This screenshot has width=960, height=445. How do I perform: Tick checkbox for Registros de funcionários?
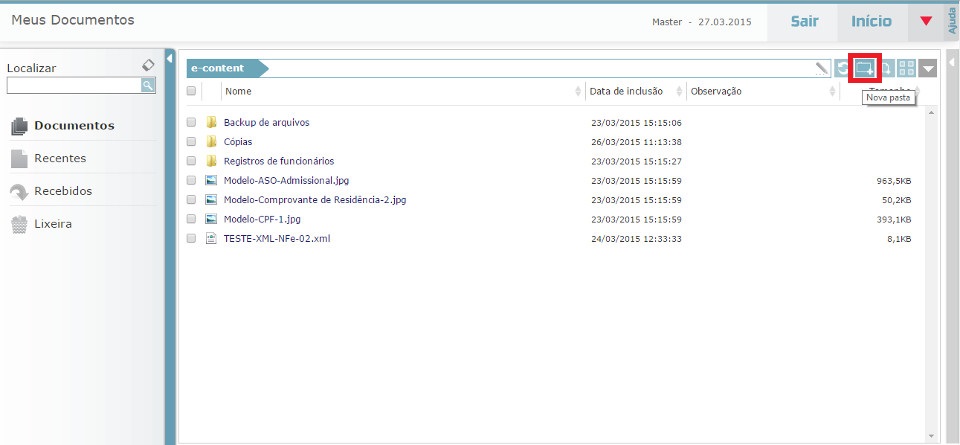(191, 161)
